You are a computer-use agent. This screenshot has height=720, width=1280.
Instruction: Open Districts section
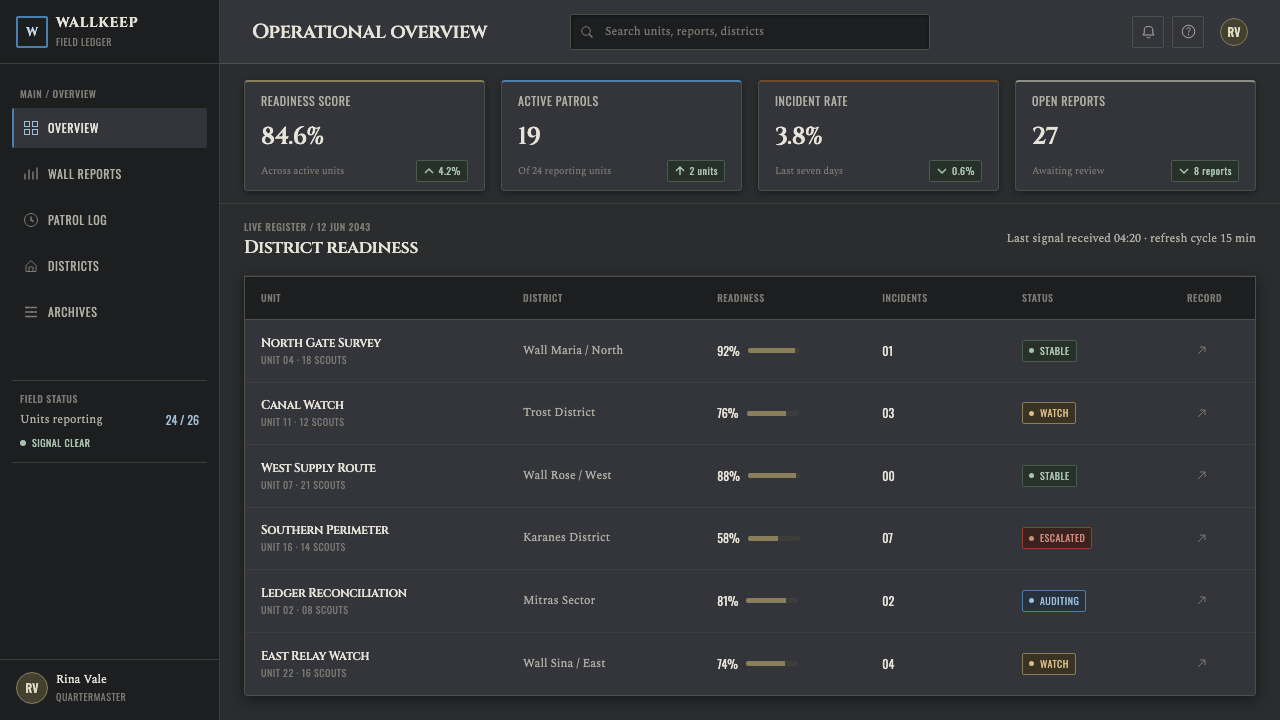pyautogui.click(x=109, y=266)
